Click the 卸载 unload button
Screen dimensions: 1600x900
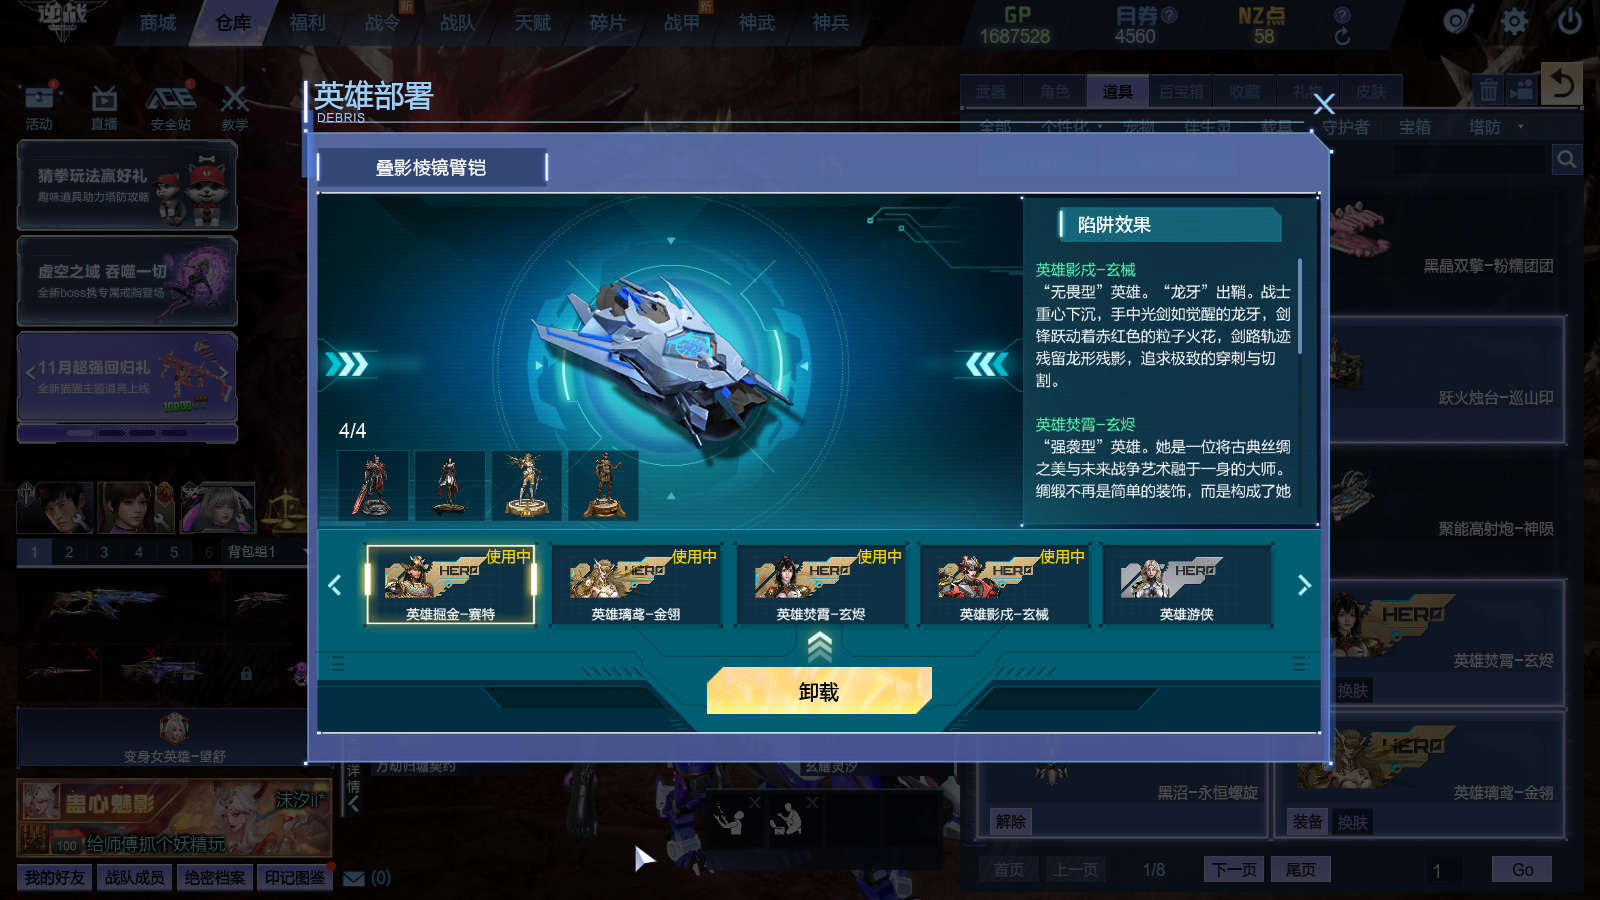(x=819, y=691)
